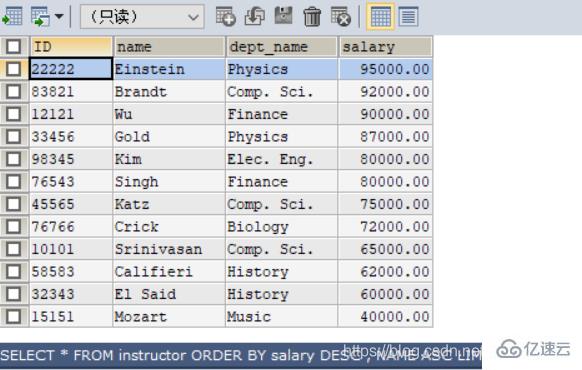This screenshot has height=370, width=582.
Task: Tick the select-all checkbox in the header
Action: click(x=14, y=47)
